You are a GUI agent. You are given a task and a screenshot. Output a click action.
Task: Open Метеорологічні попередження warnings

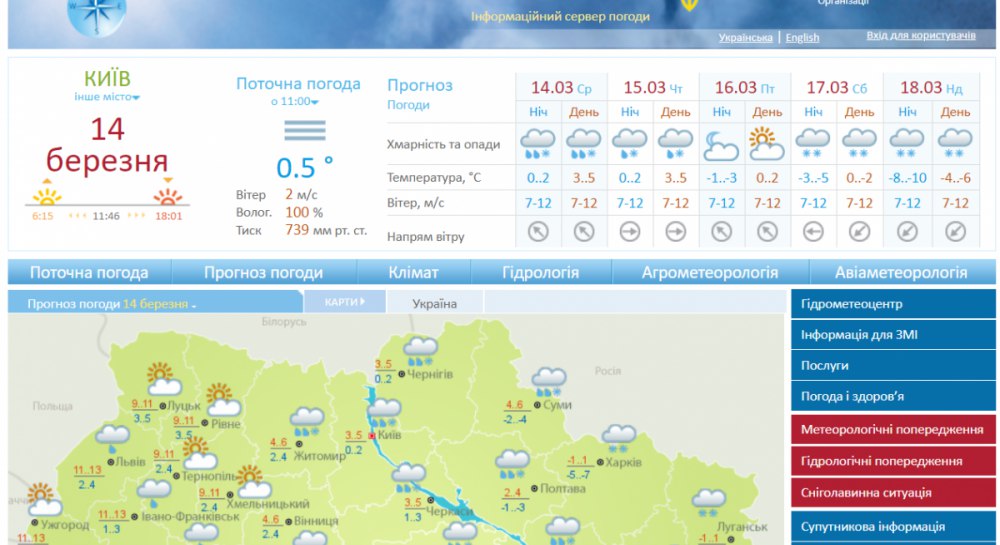893,430
